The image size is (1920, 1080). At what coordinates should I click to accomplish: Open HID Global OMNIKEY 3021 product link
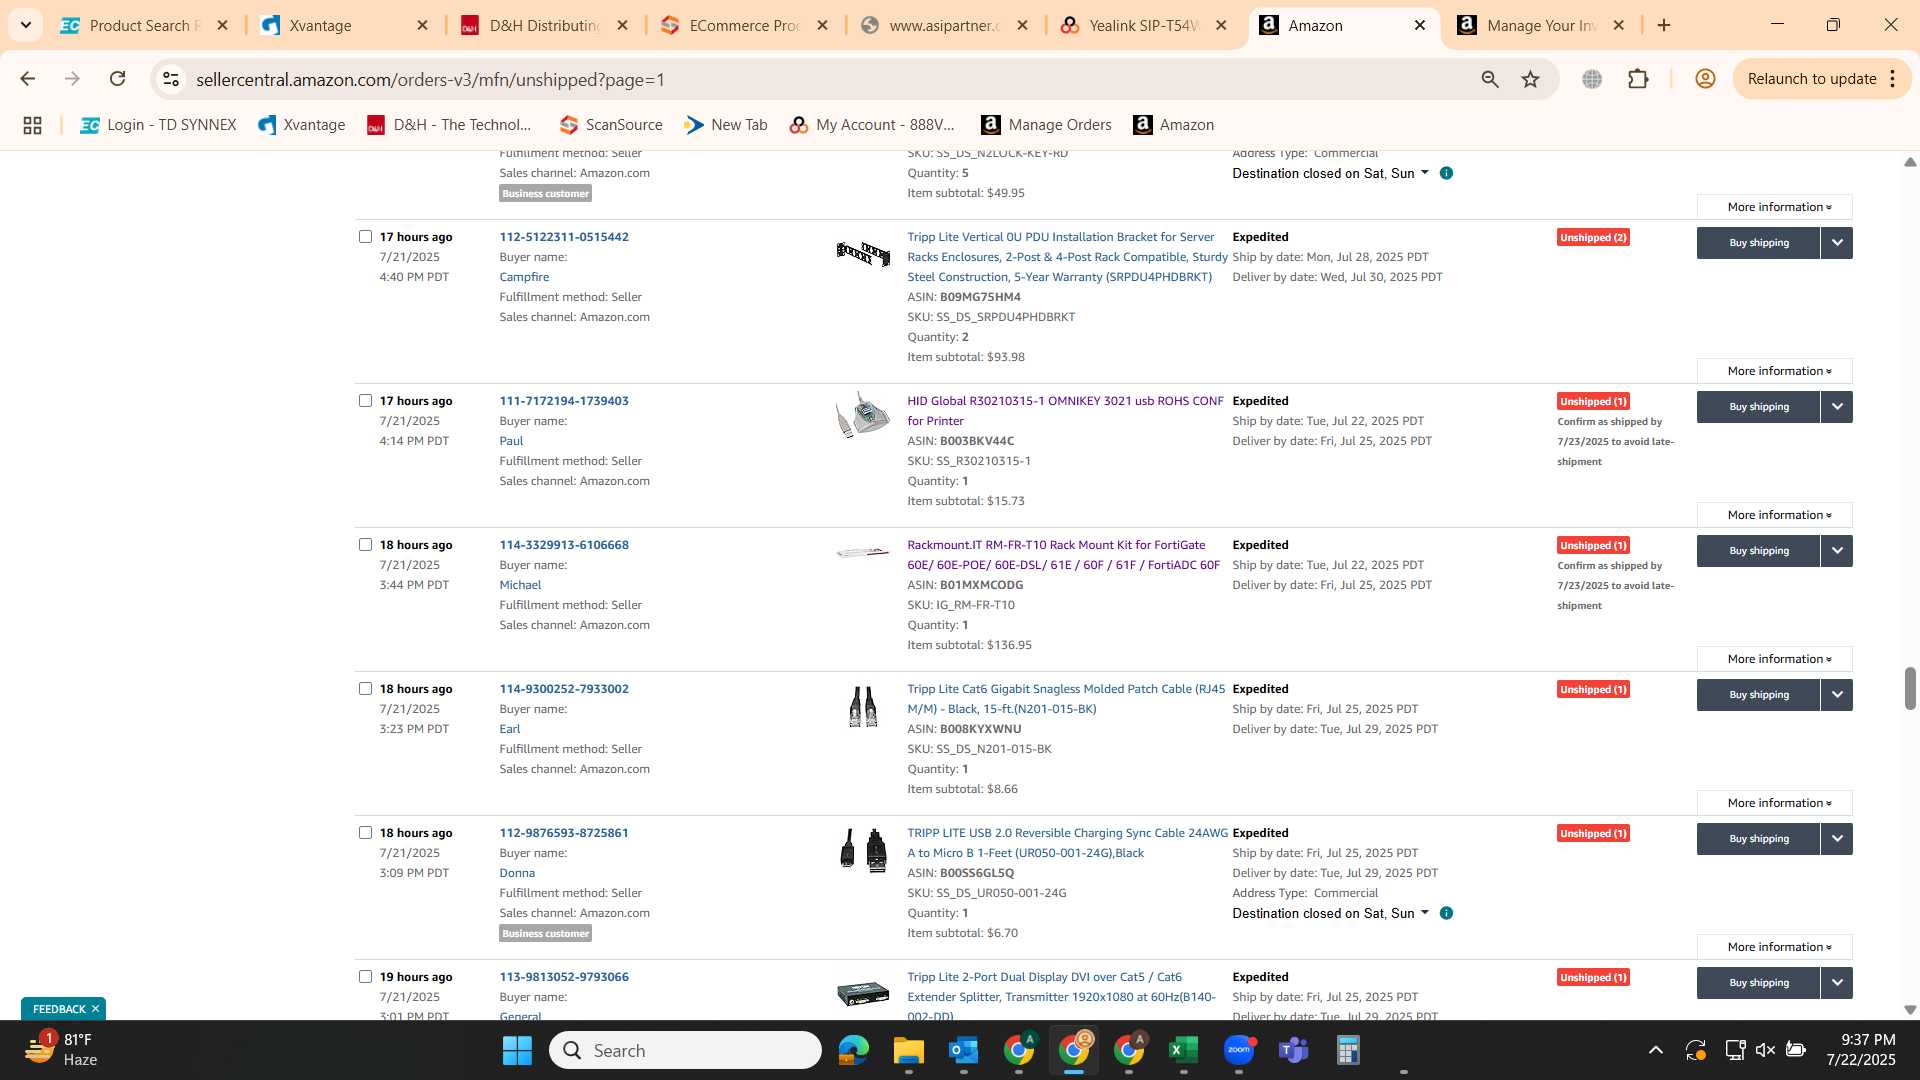click(x=1065, y=411)
